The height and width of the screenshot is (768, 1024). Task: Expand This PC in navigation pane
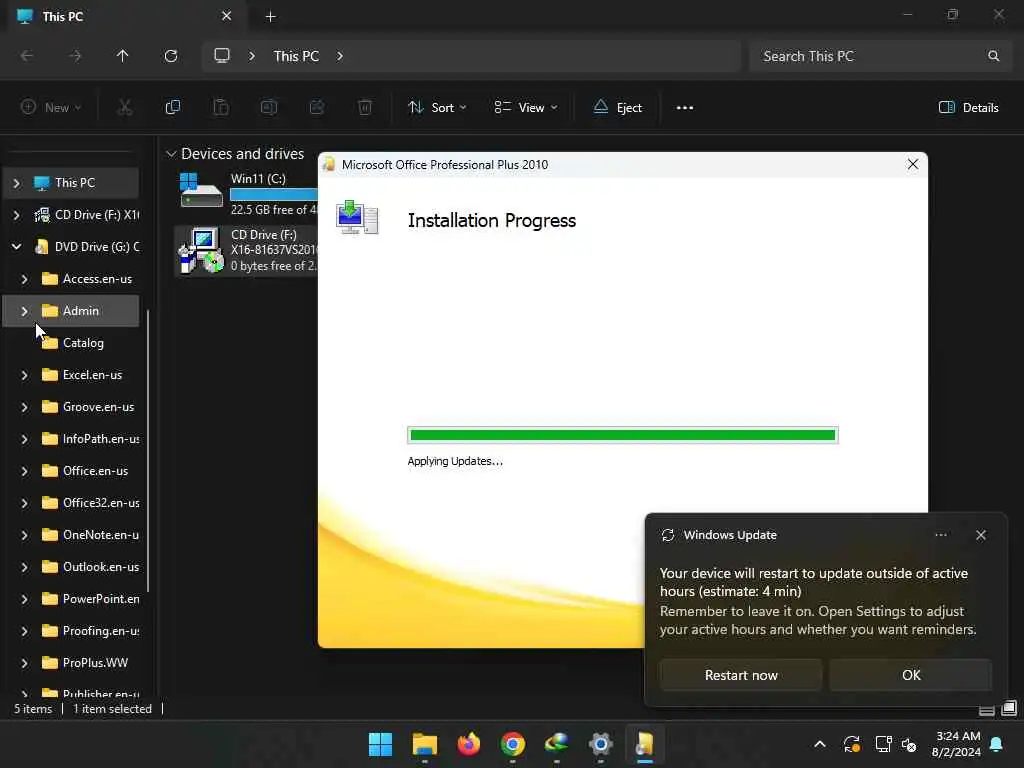(16, 183)
